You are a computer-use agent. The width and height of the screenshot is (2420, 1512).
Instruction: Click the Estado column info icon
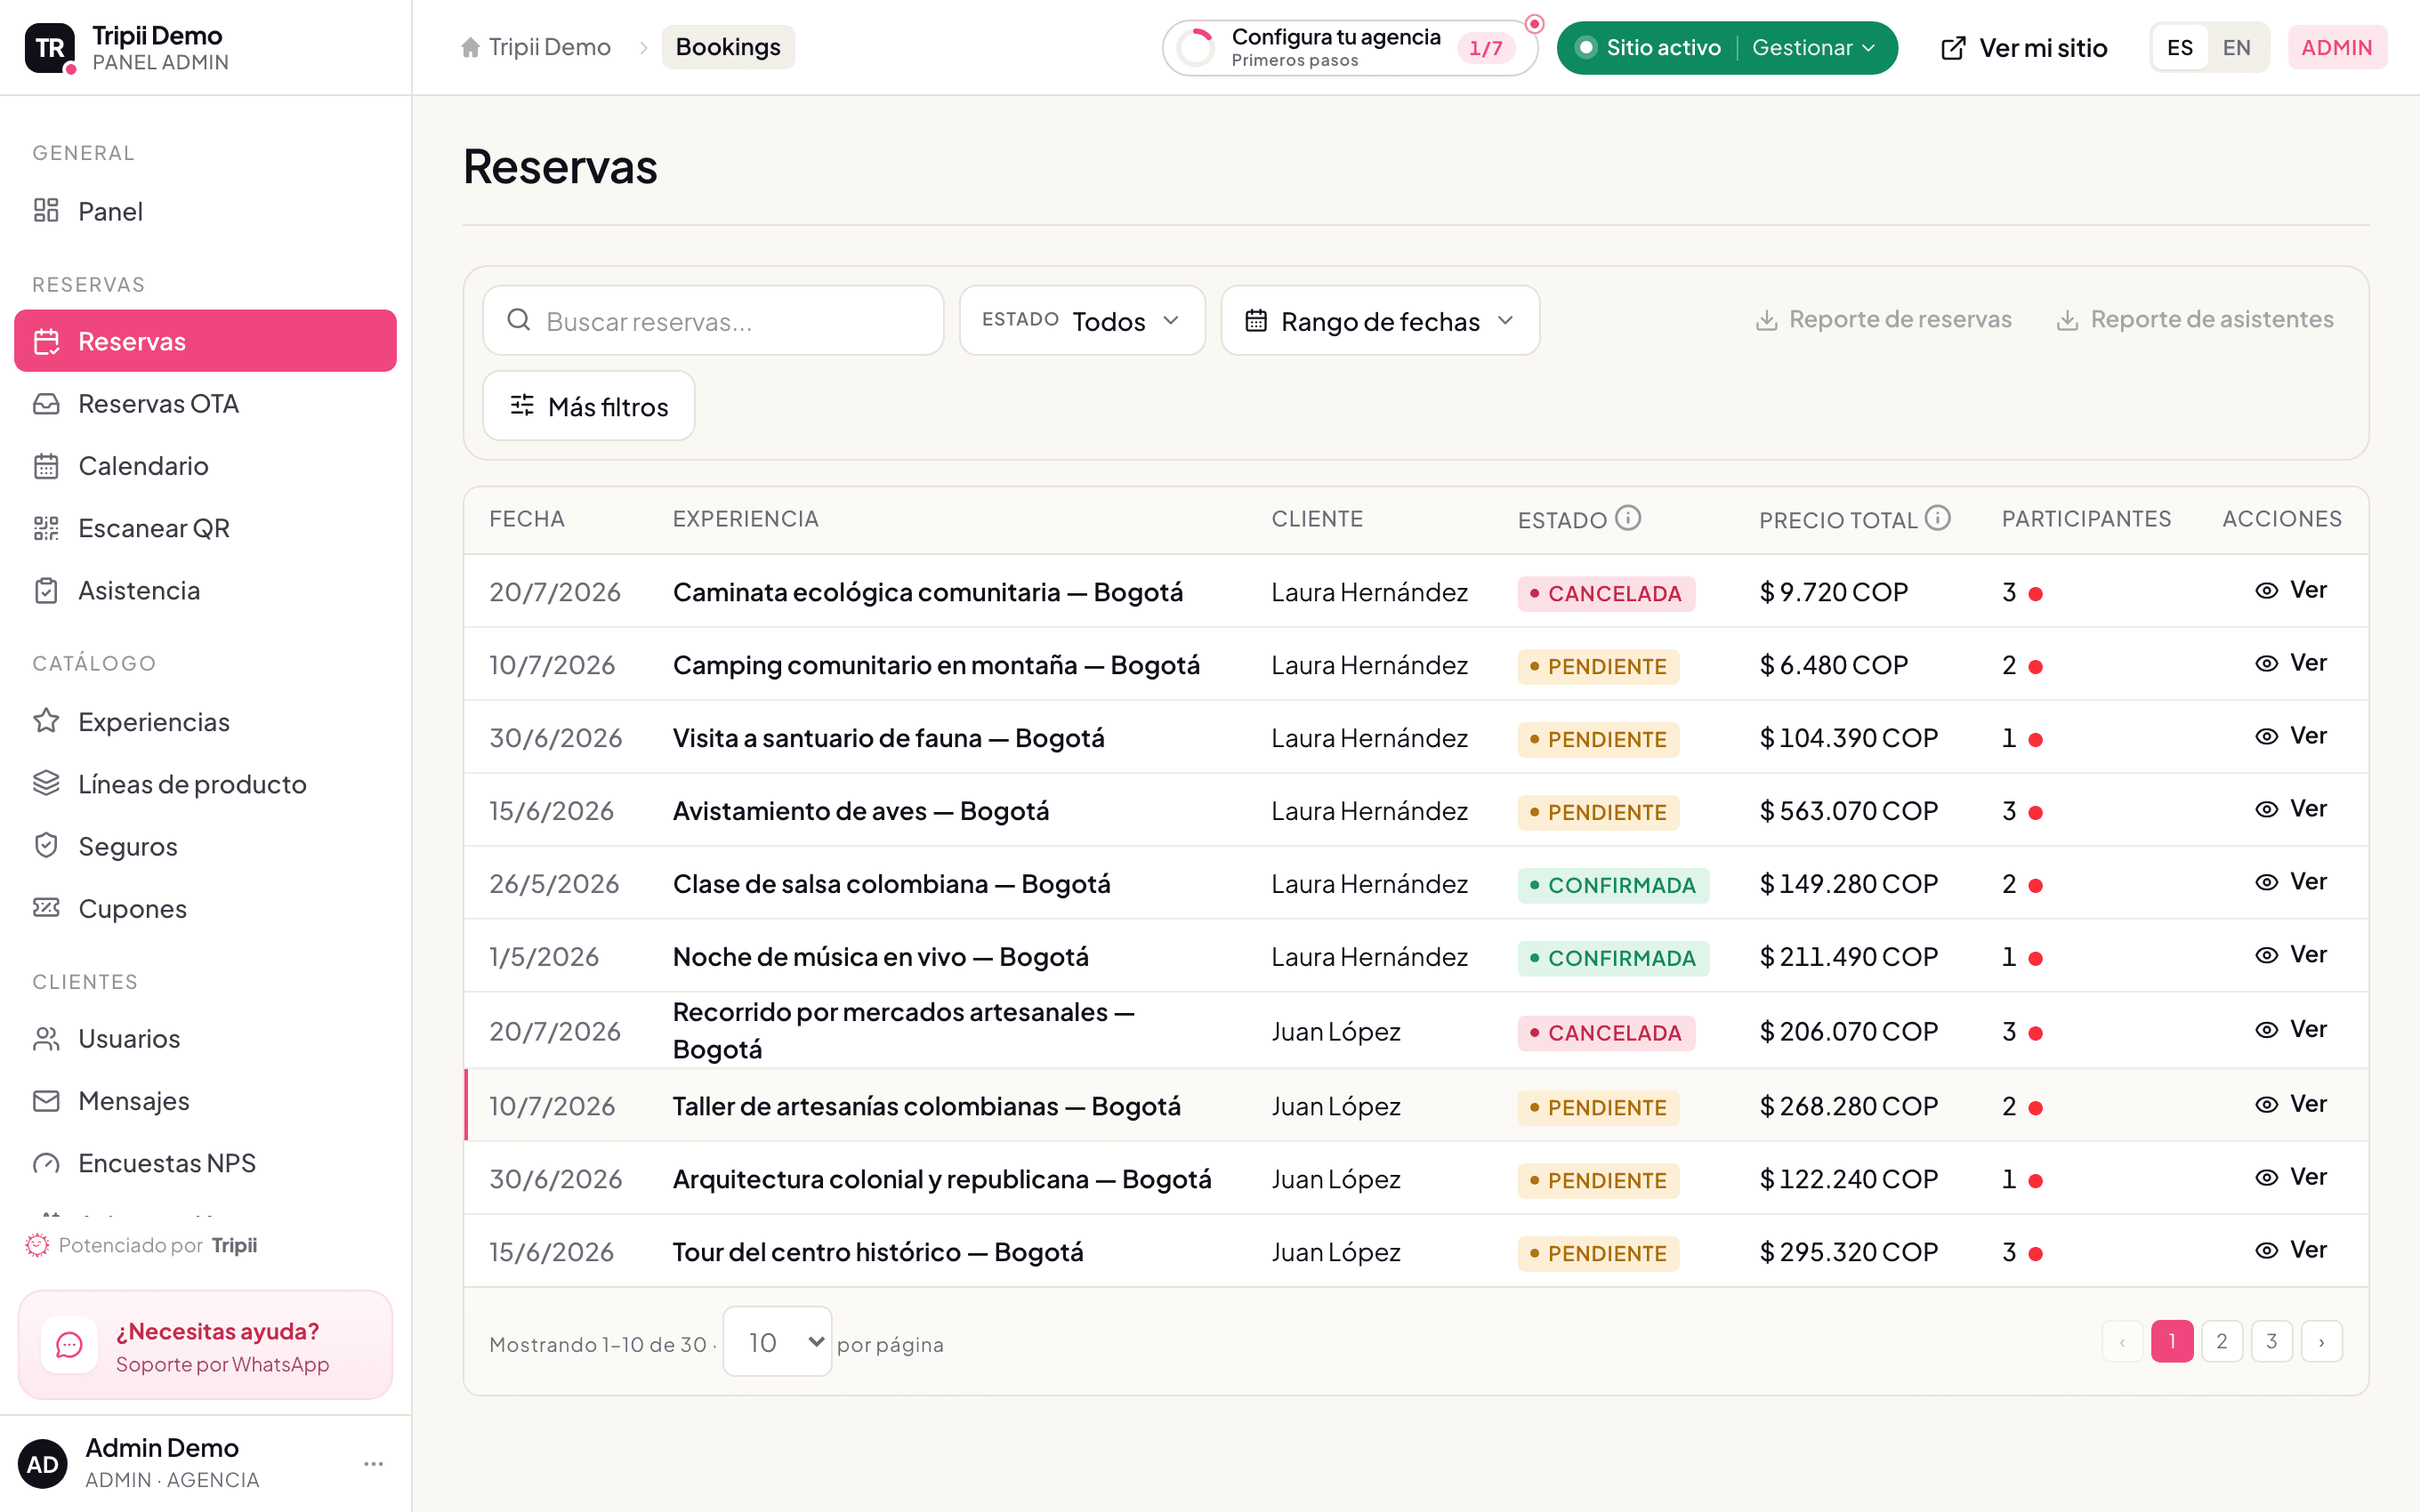[x=1628, y=518]
